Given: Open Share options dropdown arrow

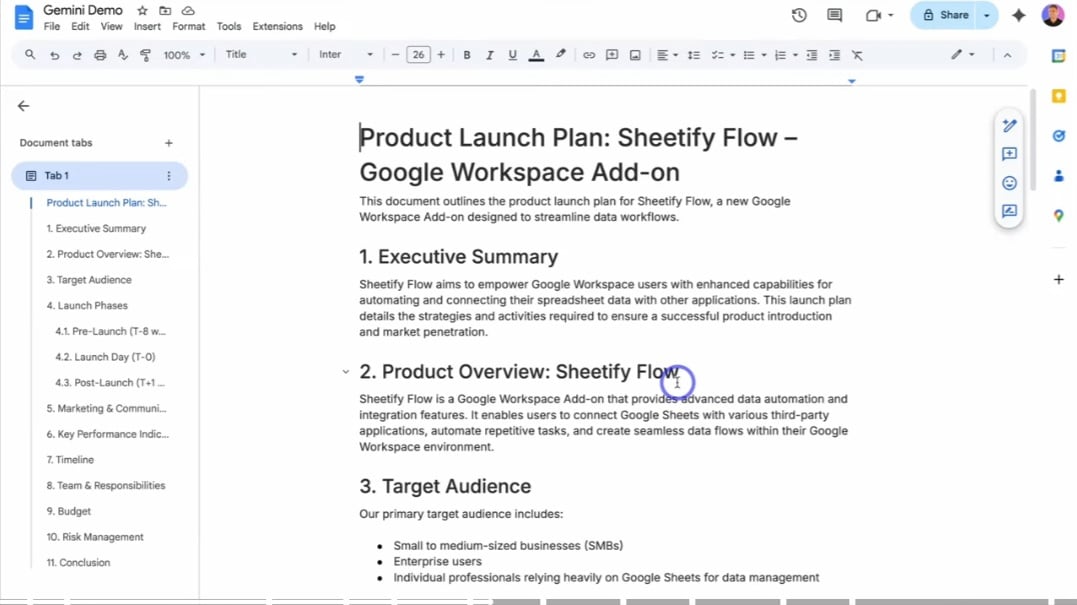Looking at the screenshot, I should coord(987,15).
